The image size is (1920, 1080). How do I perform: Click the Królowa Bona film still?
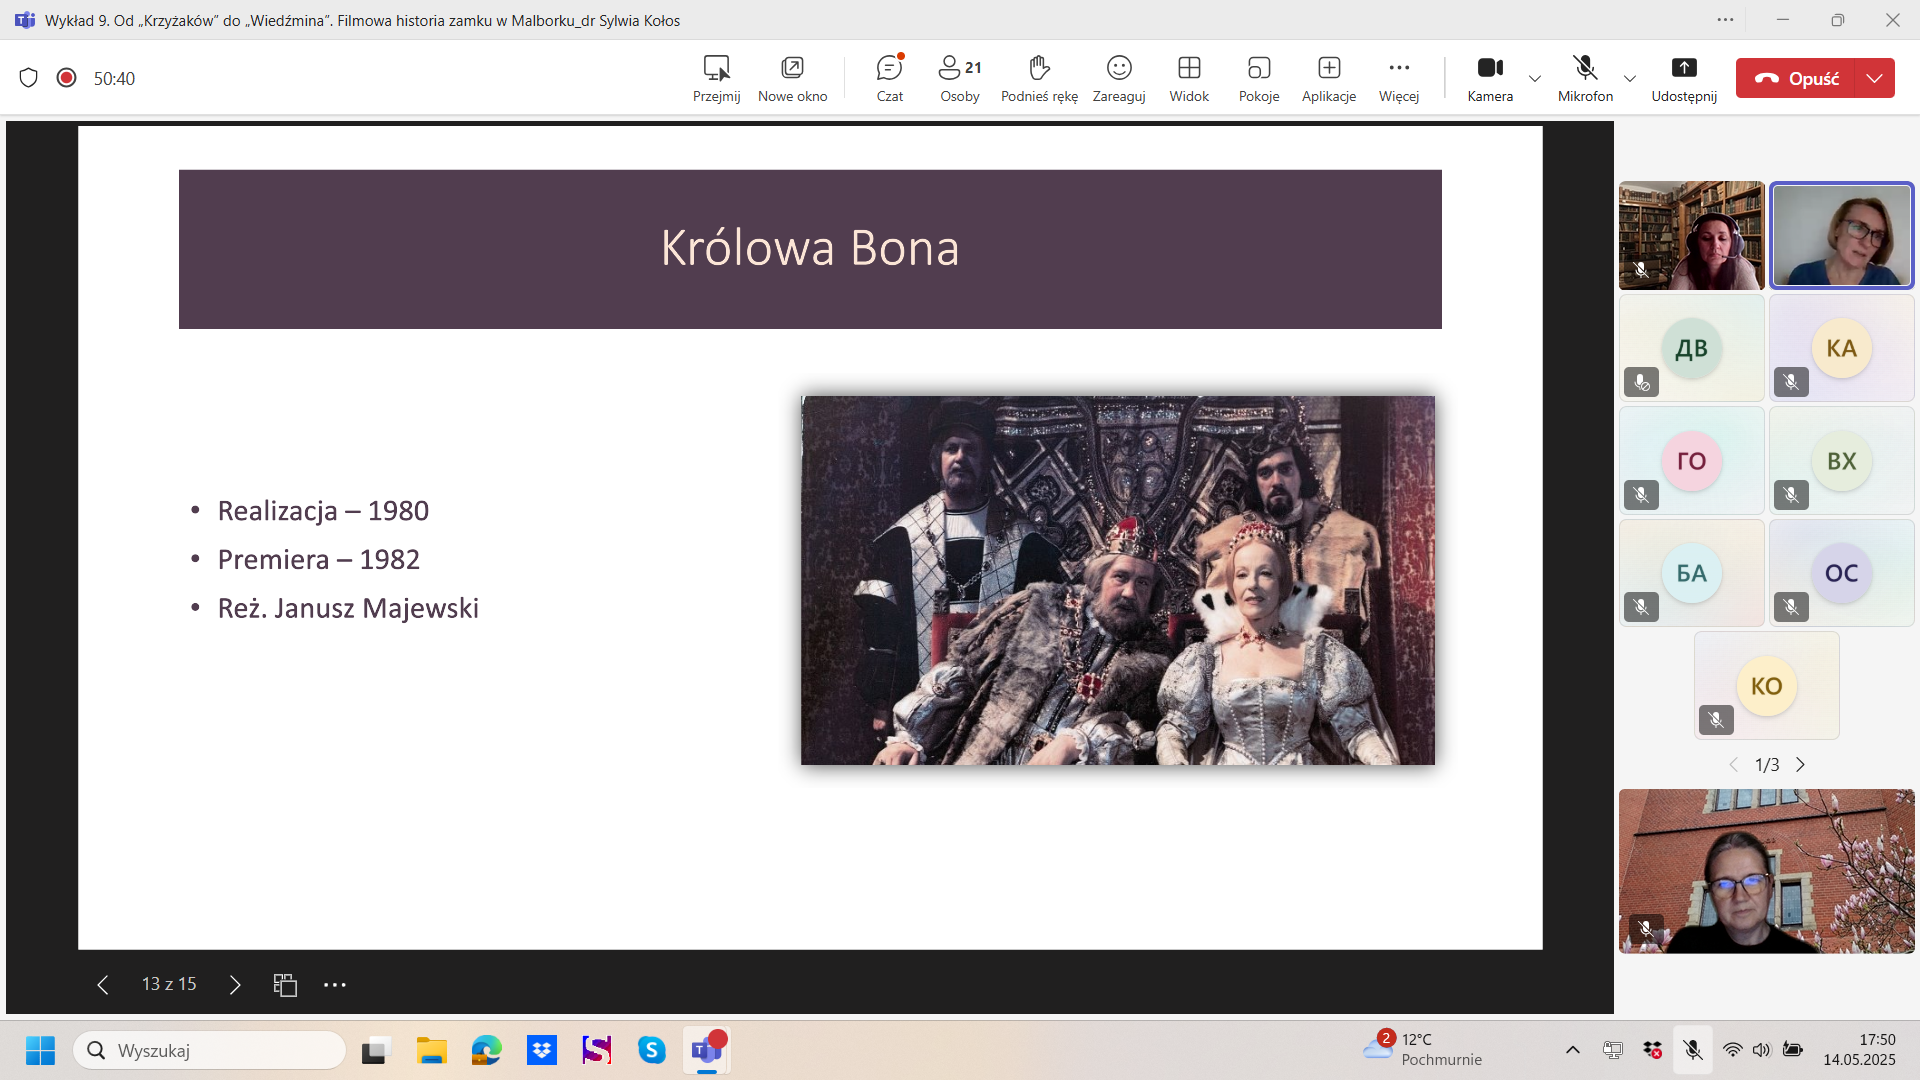(x=1118, y=580)
